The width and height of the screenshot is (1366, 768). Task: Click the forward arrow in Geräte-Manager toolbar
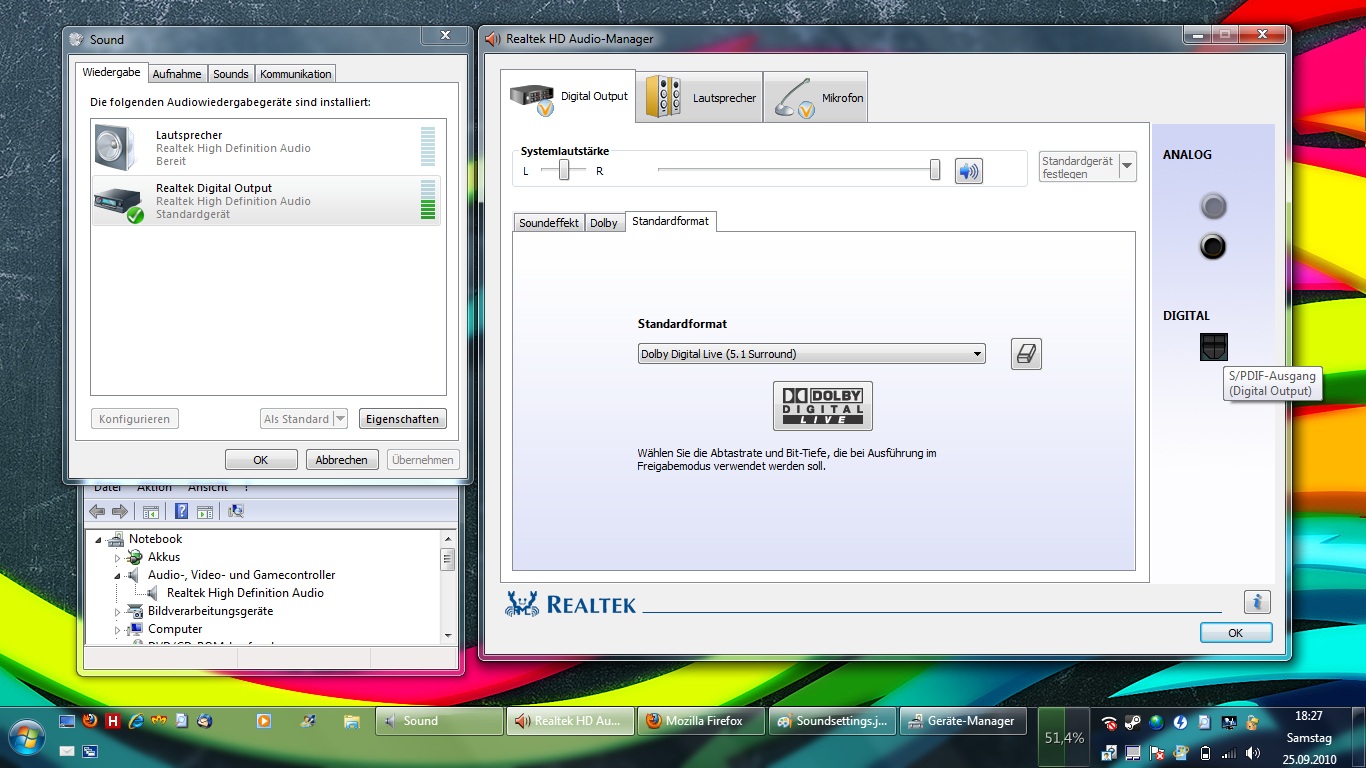[x=120, y=511]
